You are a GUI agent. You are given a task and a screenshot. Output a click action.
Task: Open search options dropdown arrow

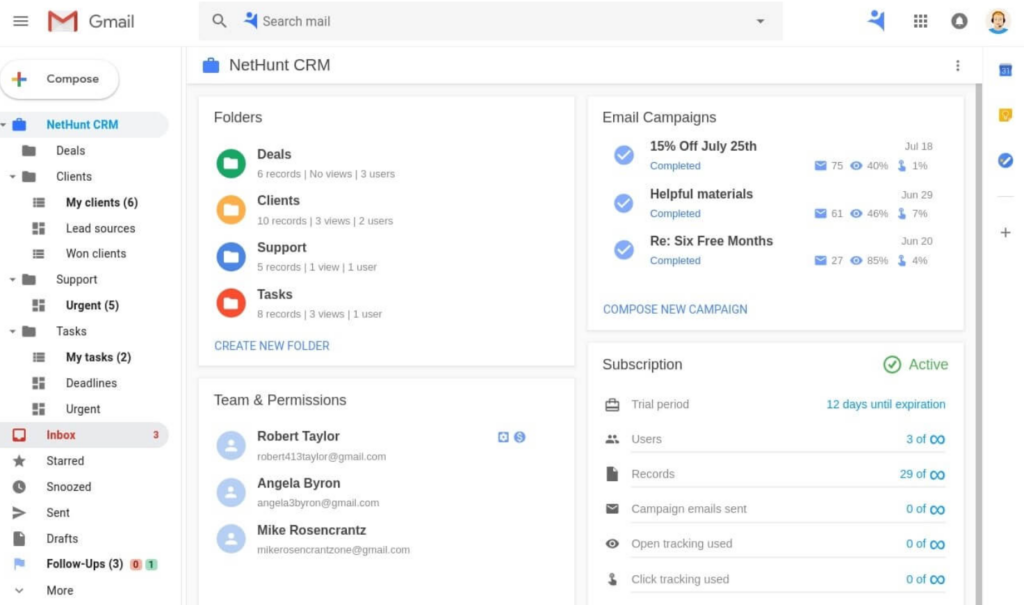pyautogui.click(x=760, y=21)
